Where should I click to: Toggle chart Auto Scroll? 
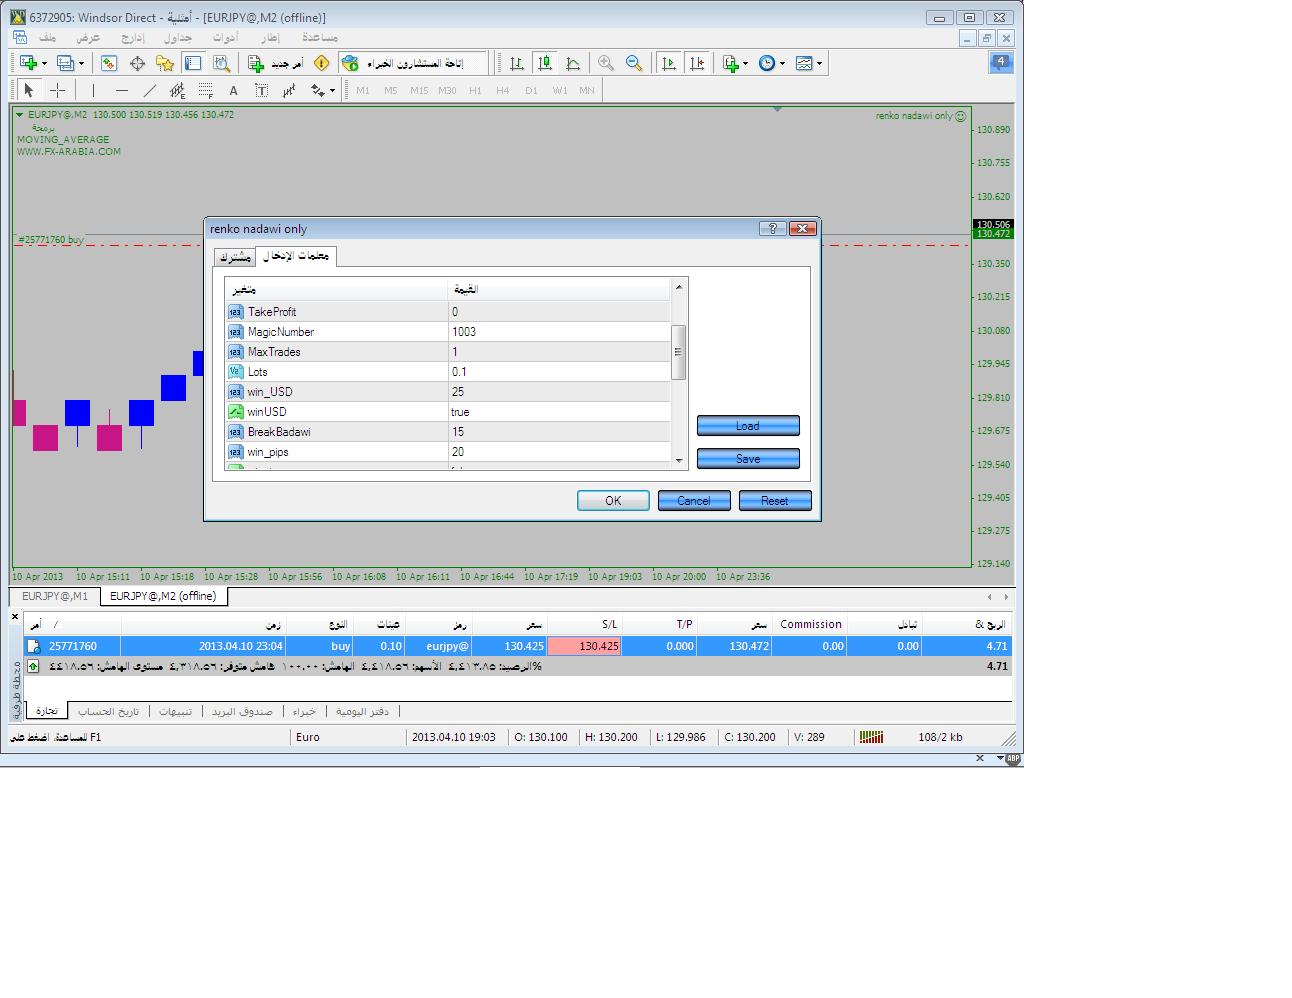click(669, 63)
